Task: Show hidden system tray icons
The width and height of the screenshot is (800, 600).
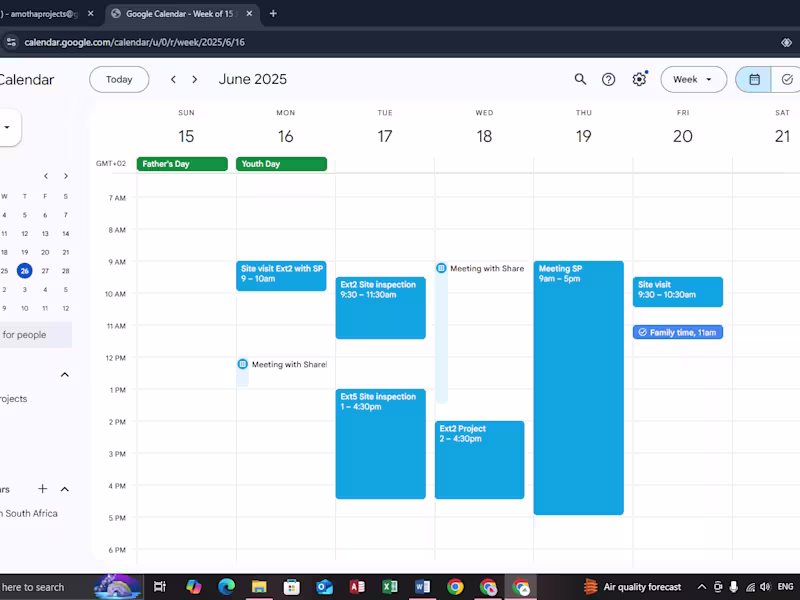Action: (x=702, y=587)
